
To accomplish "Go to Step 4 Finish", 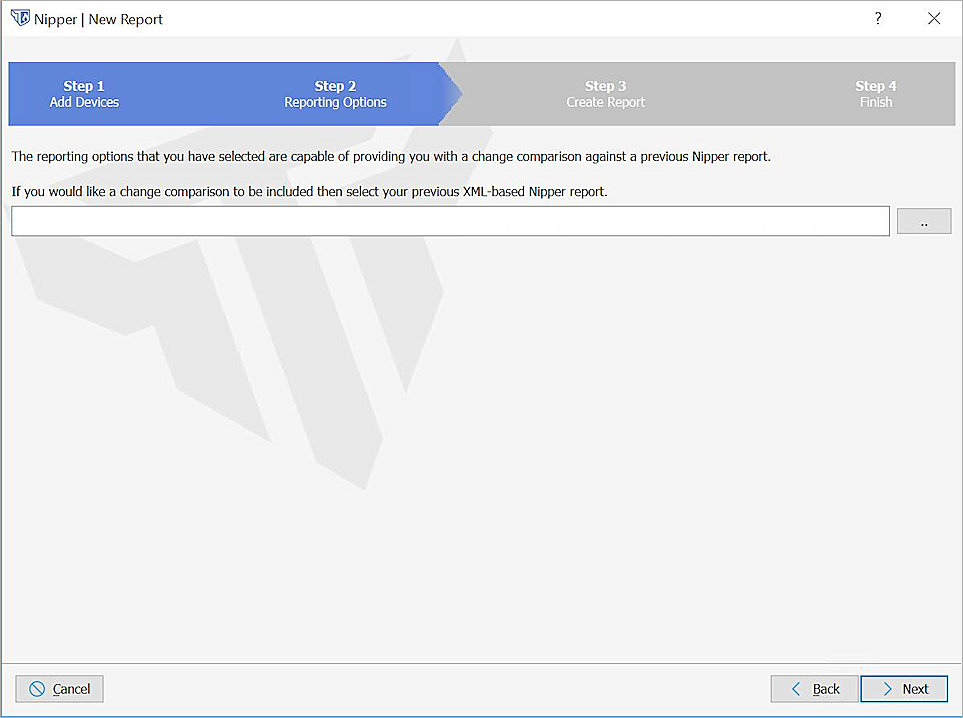I will (x=876, y=93).
